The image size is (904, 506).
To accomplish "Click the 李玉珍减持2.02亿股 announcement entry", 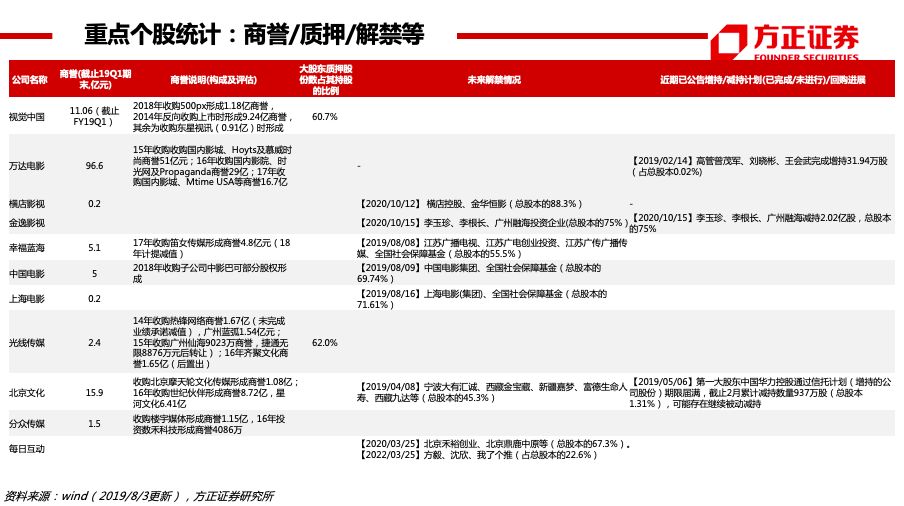I will 760,223.
